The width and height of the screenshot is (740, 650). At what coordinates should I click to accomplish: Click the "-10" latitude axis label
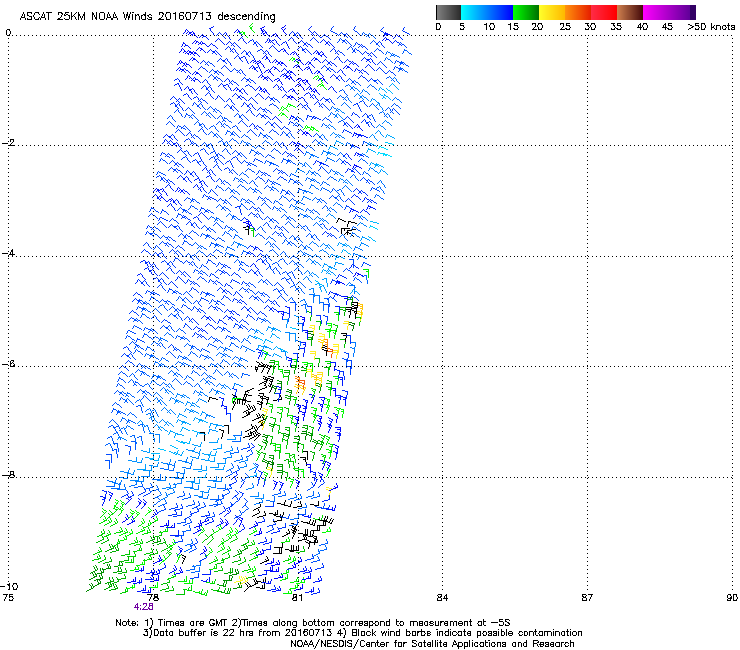[9, 587]
